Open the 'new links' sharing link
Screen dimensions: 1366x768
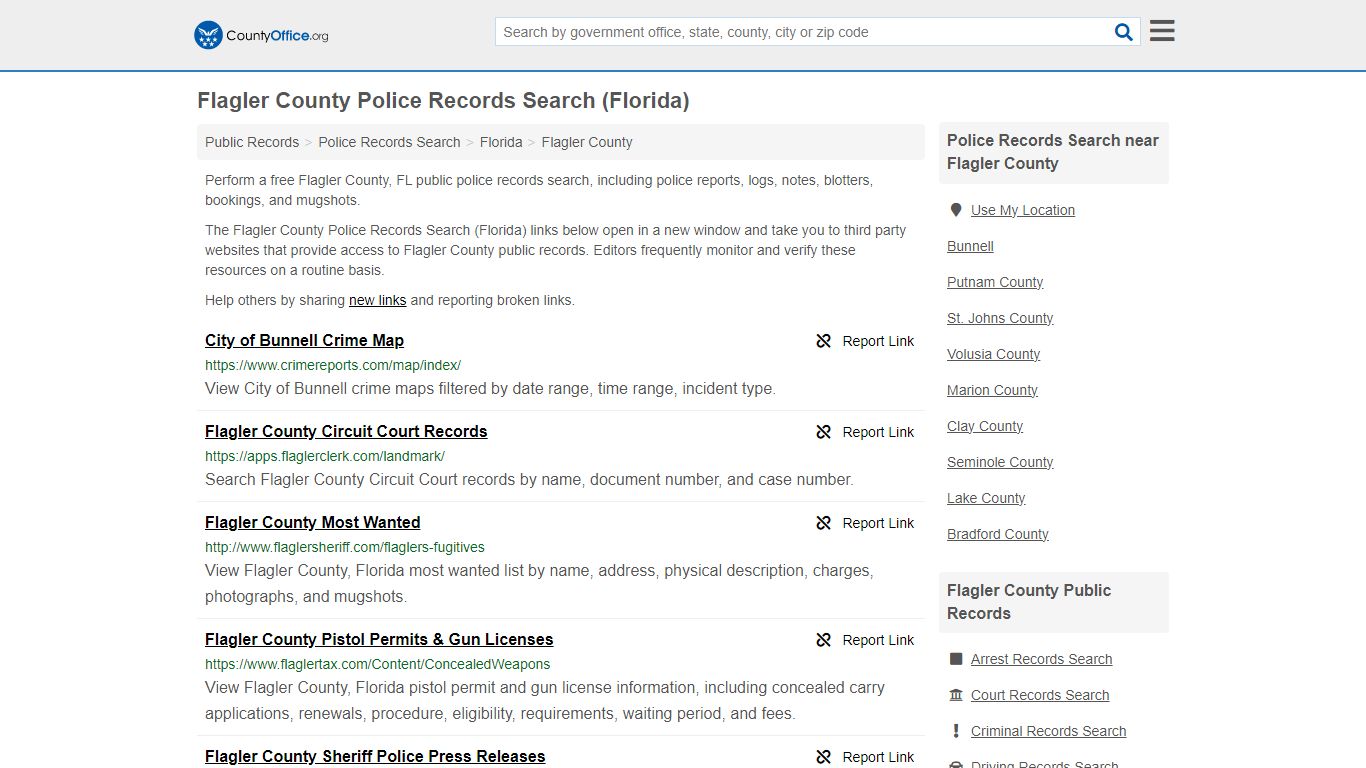[377, 300]
